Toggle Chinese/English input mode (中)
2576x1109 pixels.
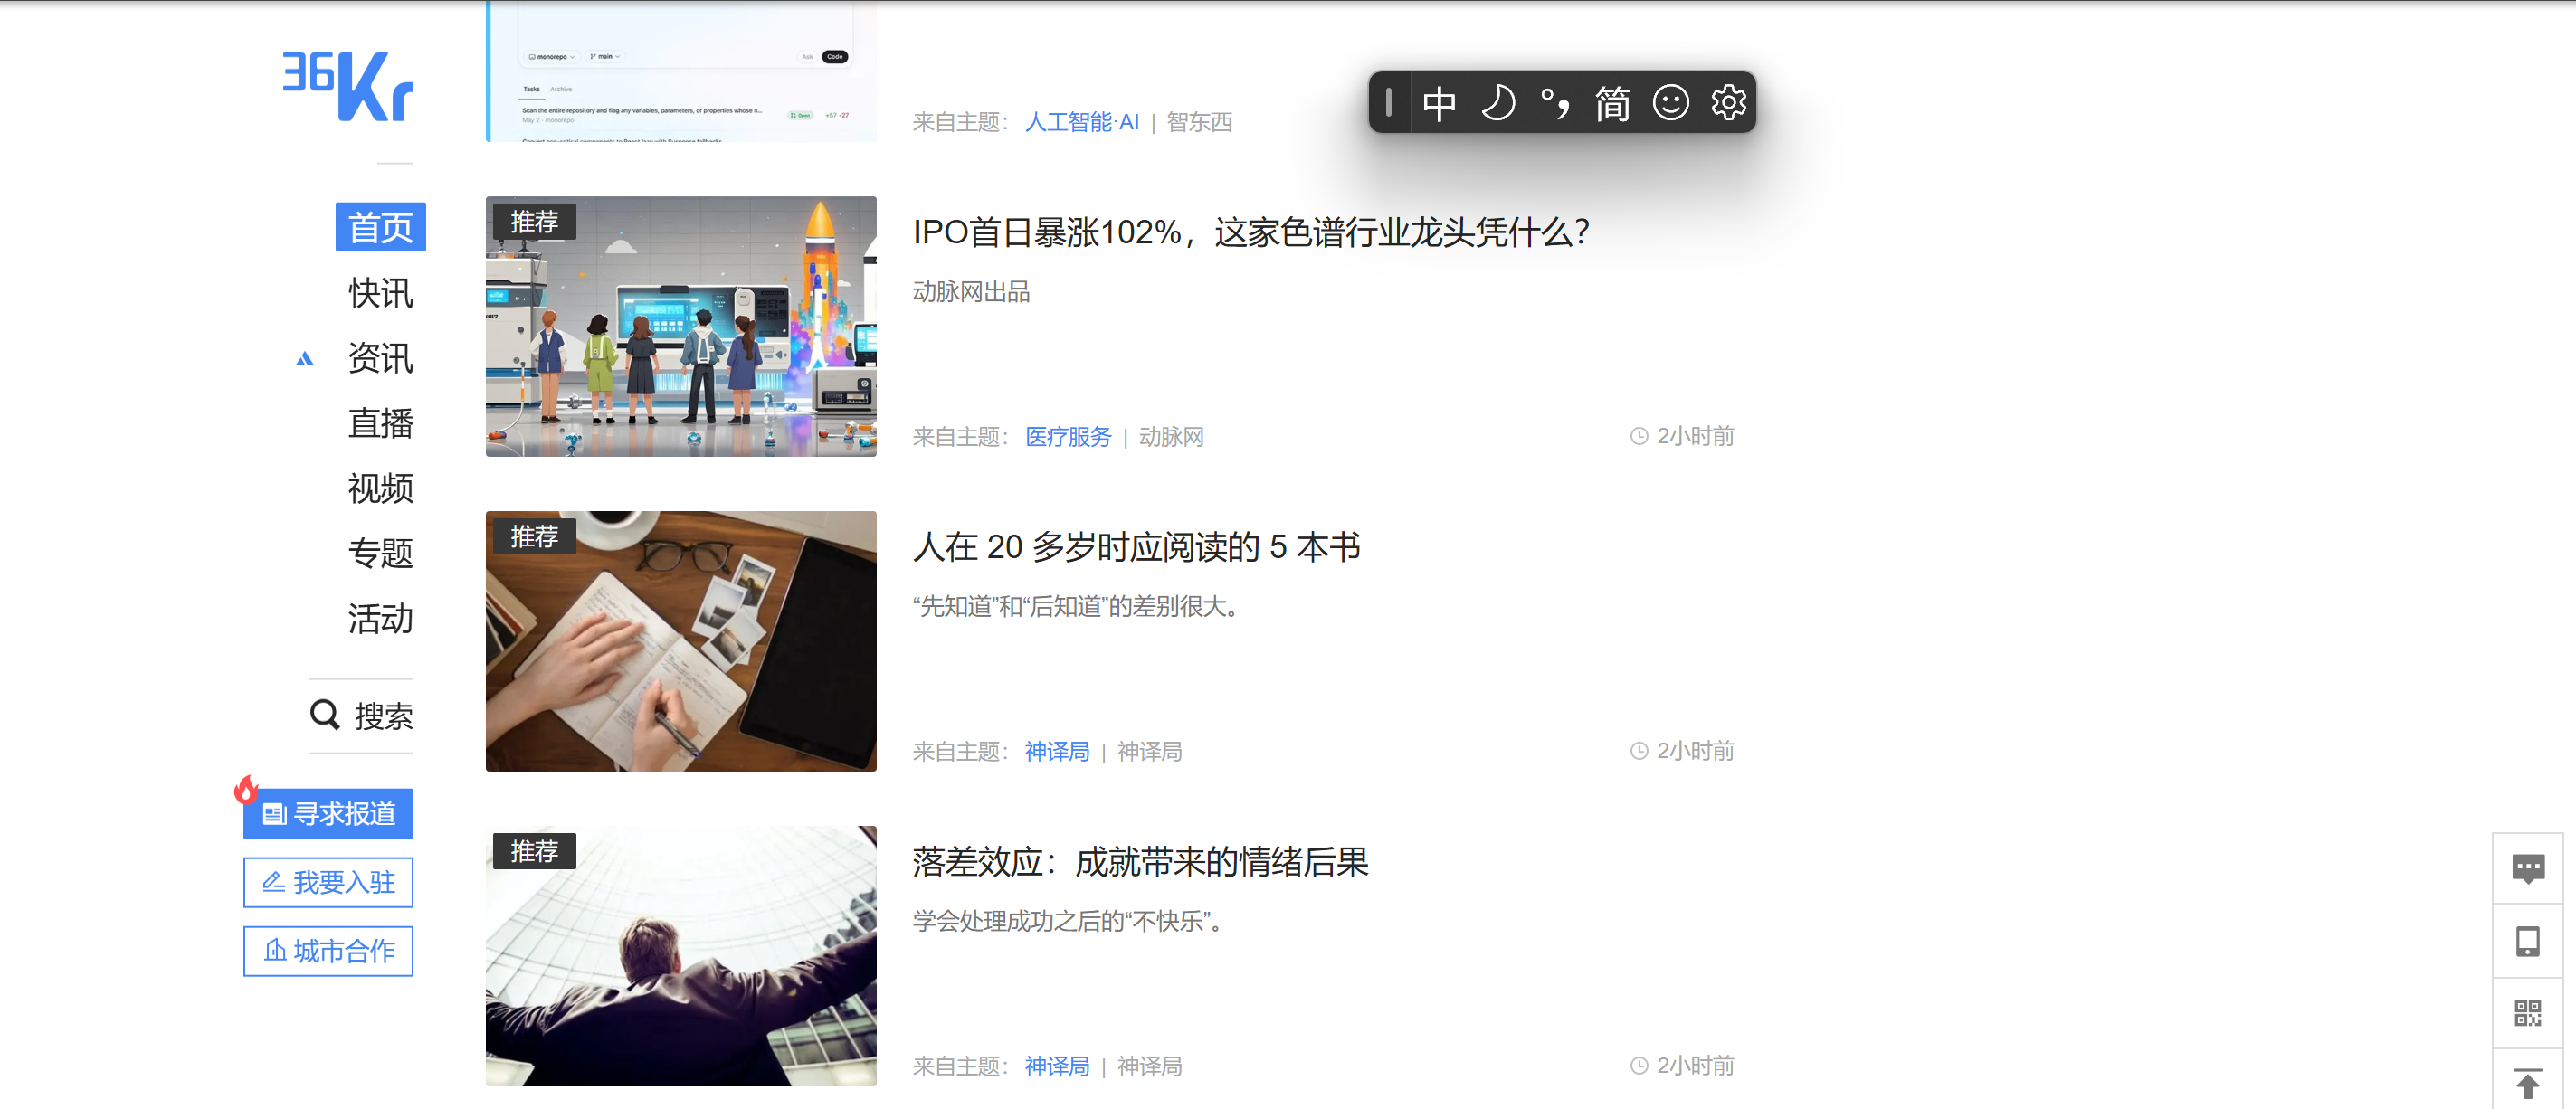(1439, 102)
